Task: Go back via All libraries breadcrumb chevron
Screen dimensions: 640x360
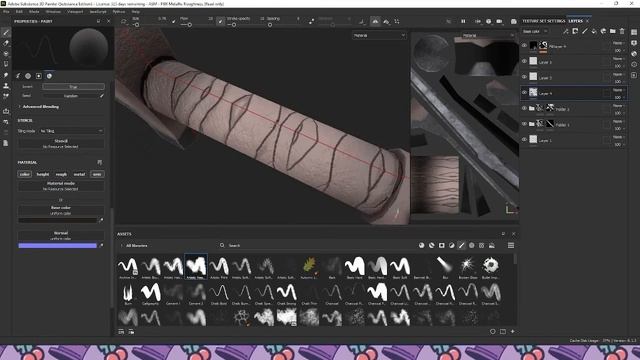Action: click(121, 246)
